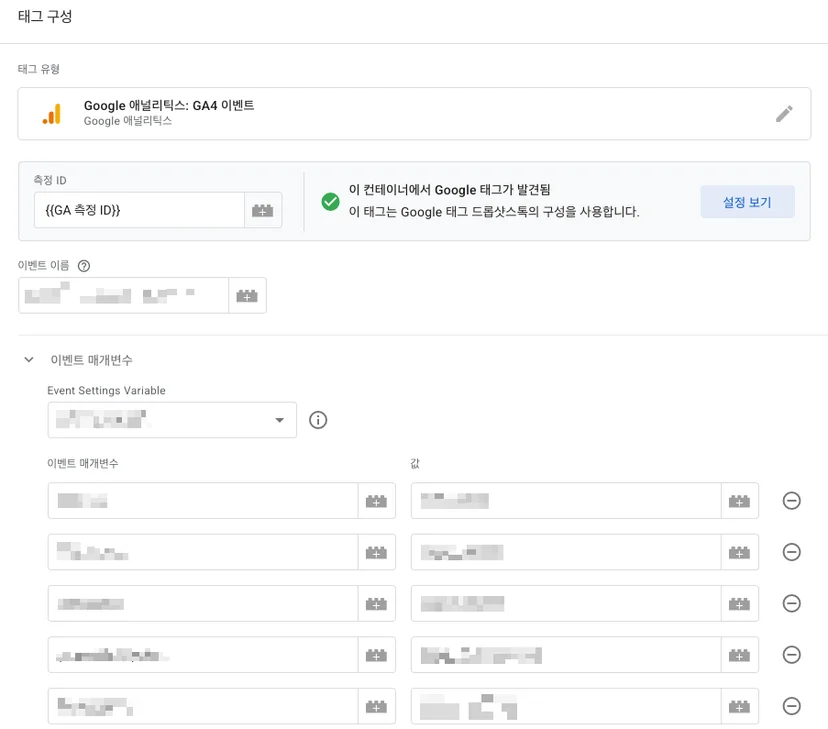Screen dimensions: 828x729
Task: Show info about Event Settings Variable
Action: pos(318,420)
